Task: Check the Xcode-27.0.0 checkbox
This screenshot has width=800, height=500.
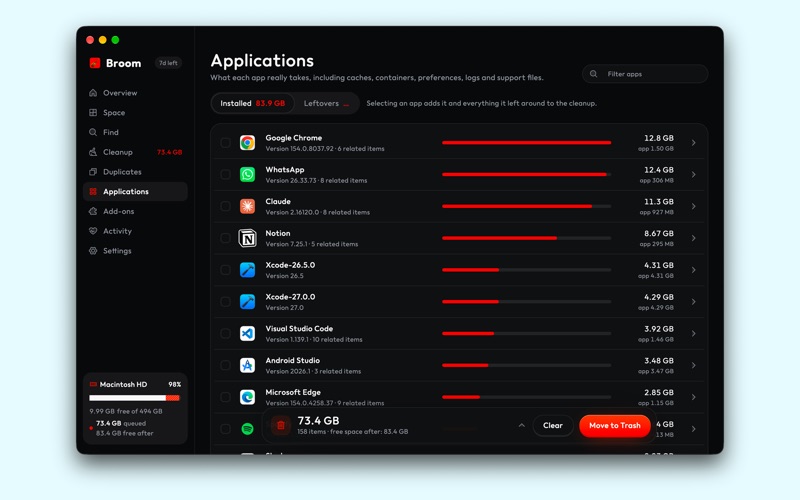Action: click(225, 302)
